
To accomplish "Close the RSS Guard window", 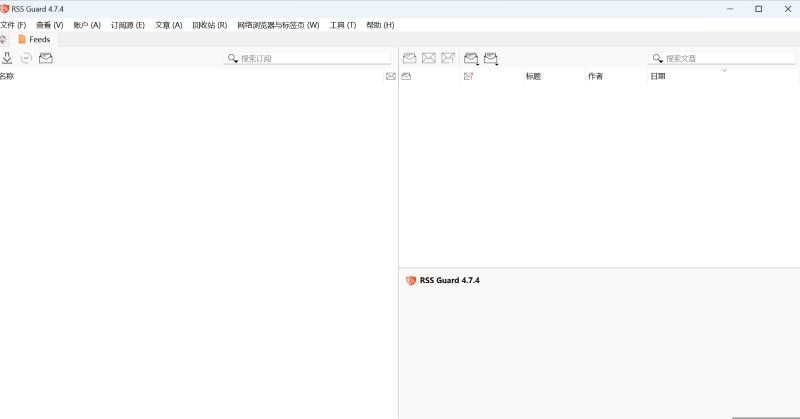I will click(x=787, y=9).
